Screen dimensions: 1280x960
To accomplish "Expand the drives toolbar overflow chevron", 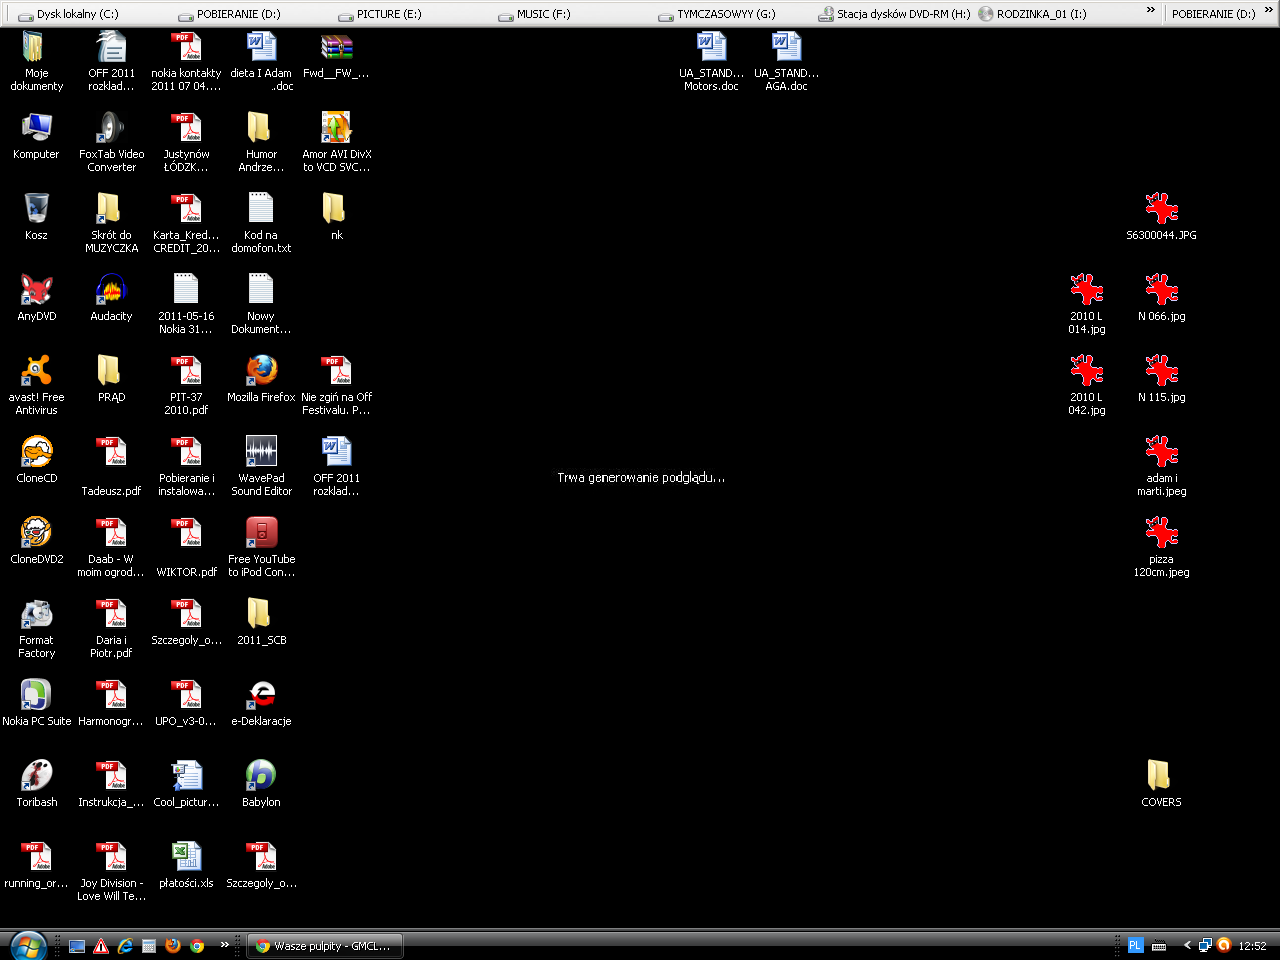I will (1150, 11).
